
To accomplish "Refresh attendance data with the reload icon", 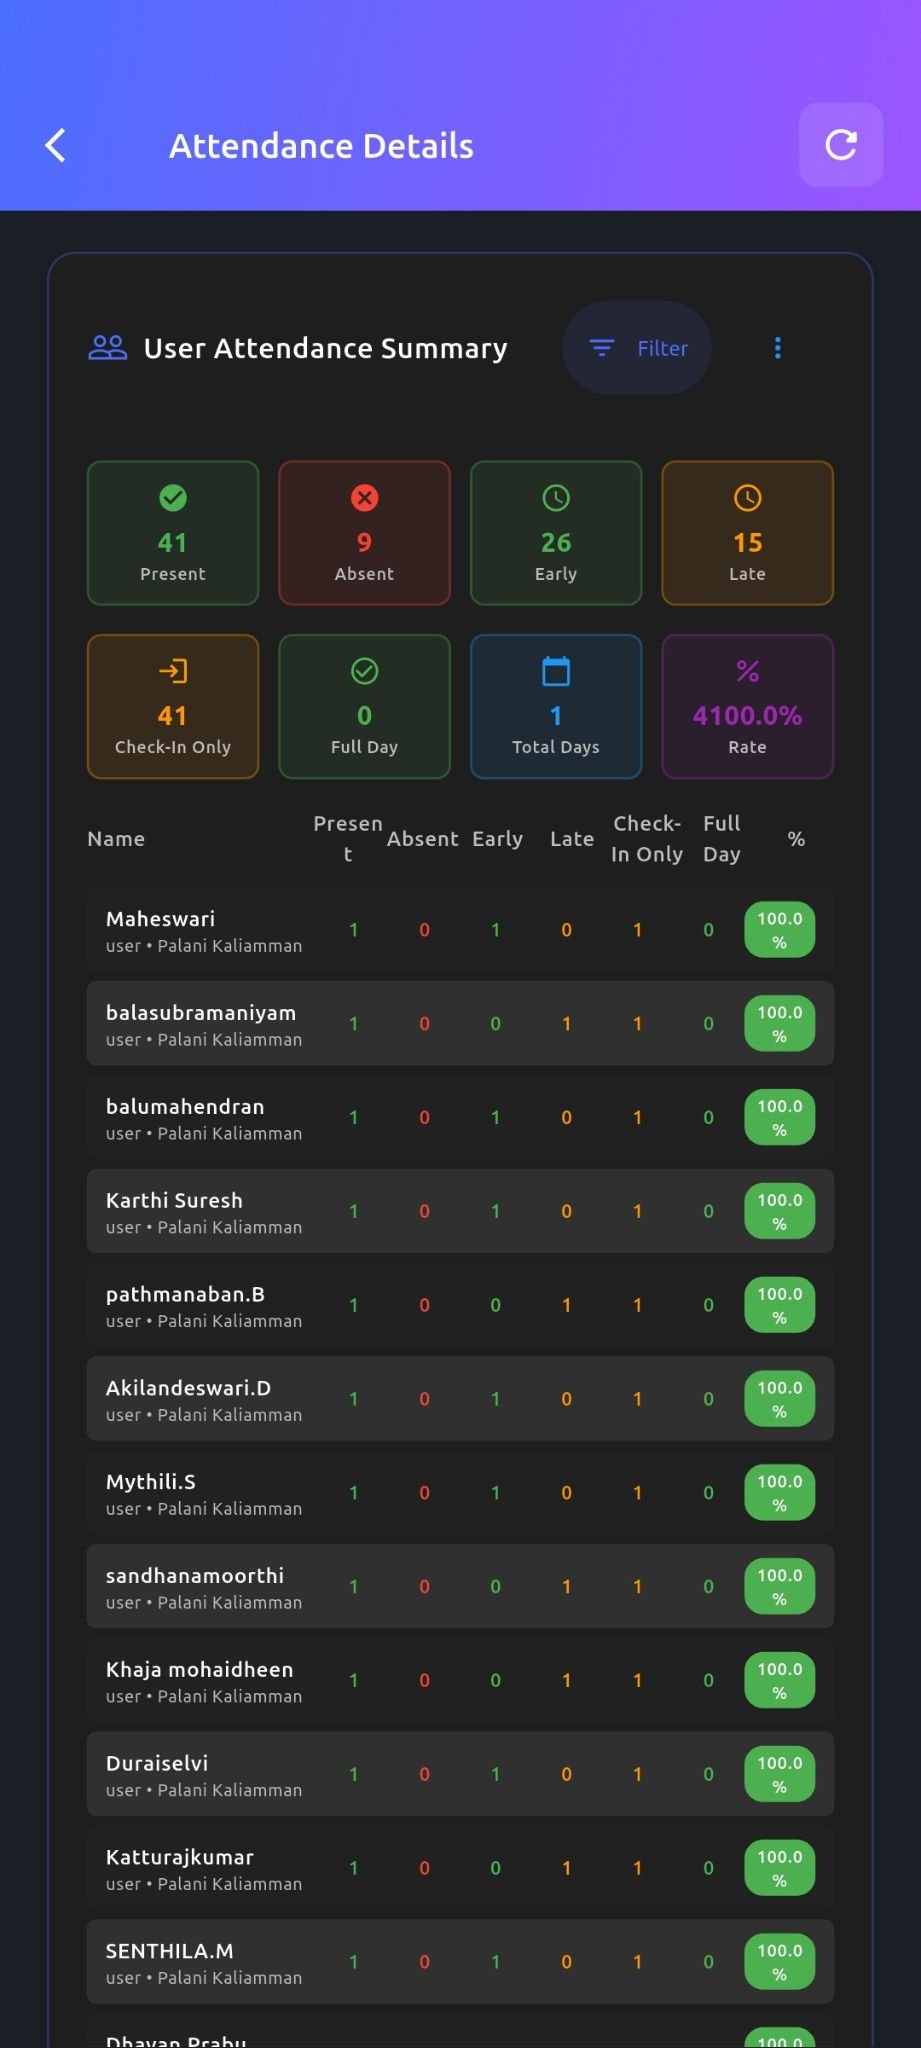I will click(x=841, y=145).
